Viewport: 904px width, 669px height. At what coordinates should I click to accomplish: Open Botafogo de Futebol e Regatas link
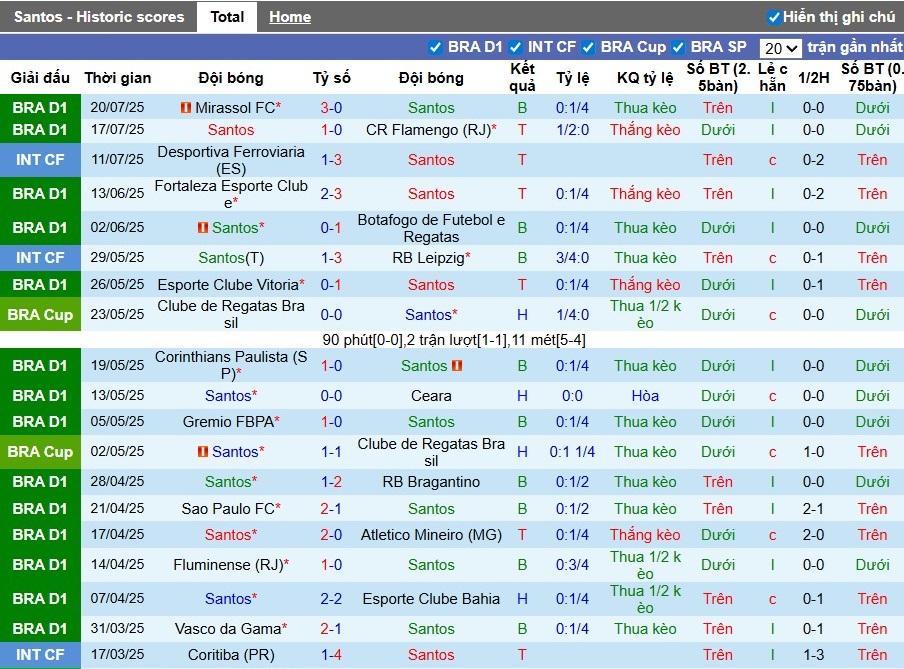(431, 228)
